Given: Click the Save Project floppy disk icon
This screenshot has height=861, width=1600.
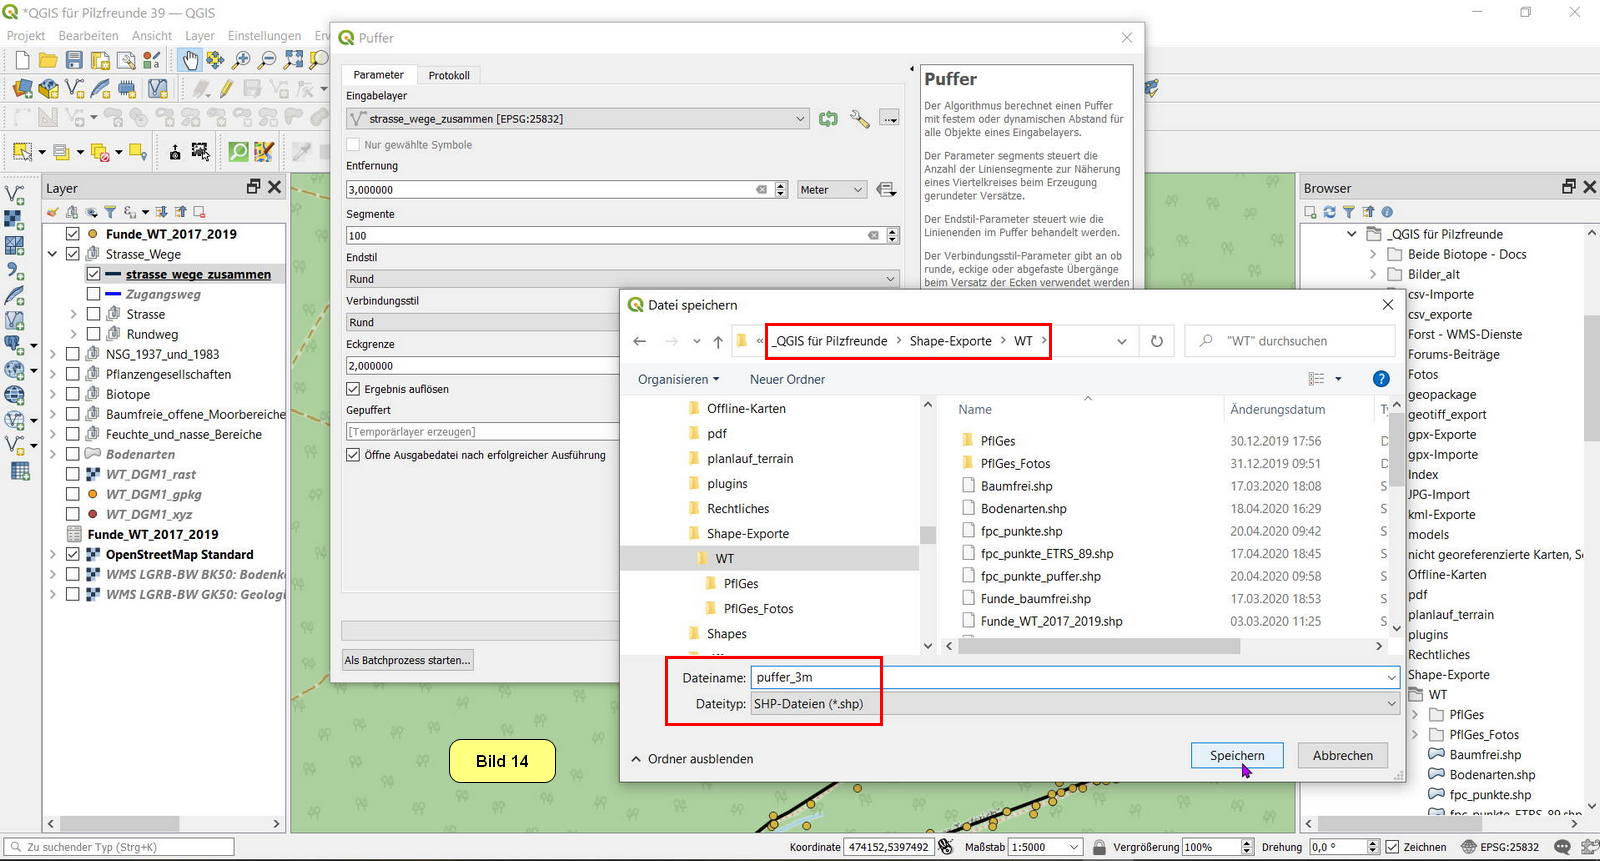Looking at the screenshot, I should [74, 61].
